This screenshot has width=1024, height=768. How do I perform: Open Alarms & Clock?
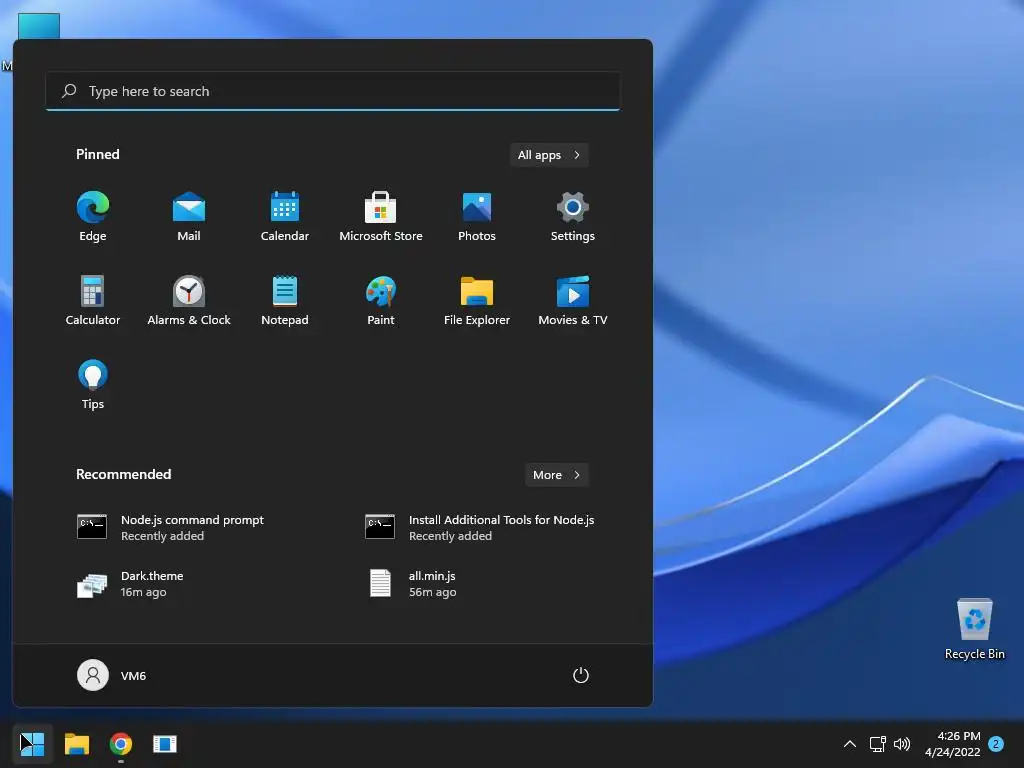189,300
